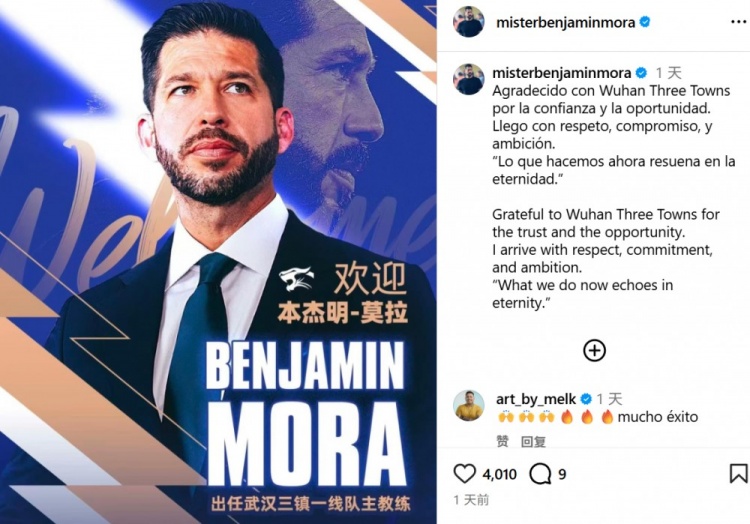Viewport: 750px width, 524px height.
Task: Open the three-dots more options menu
Action: pos(739,22)
